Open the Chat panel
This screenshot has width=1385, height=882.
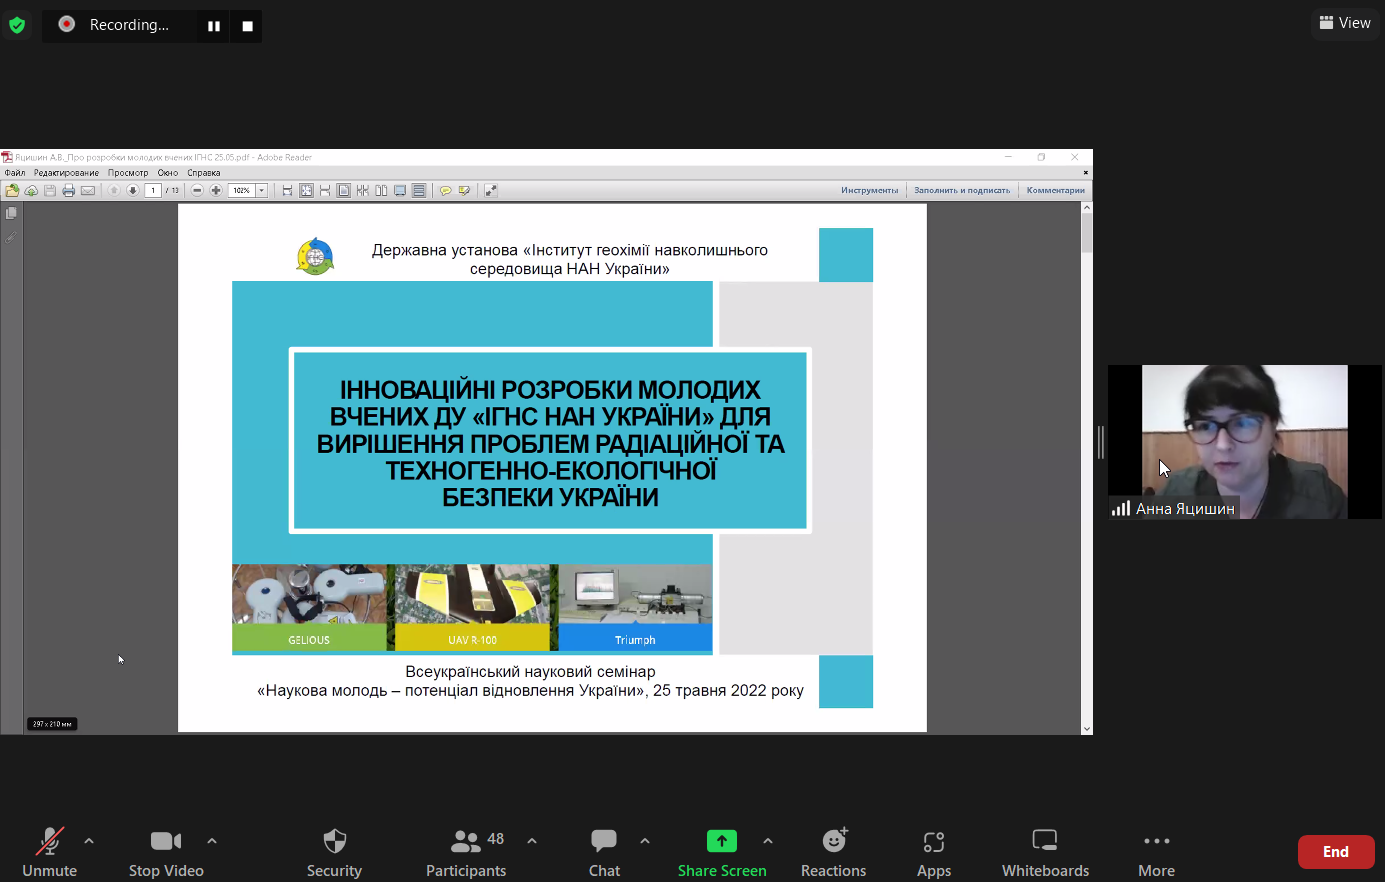(604, 852)
